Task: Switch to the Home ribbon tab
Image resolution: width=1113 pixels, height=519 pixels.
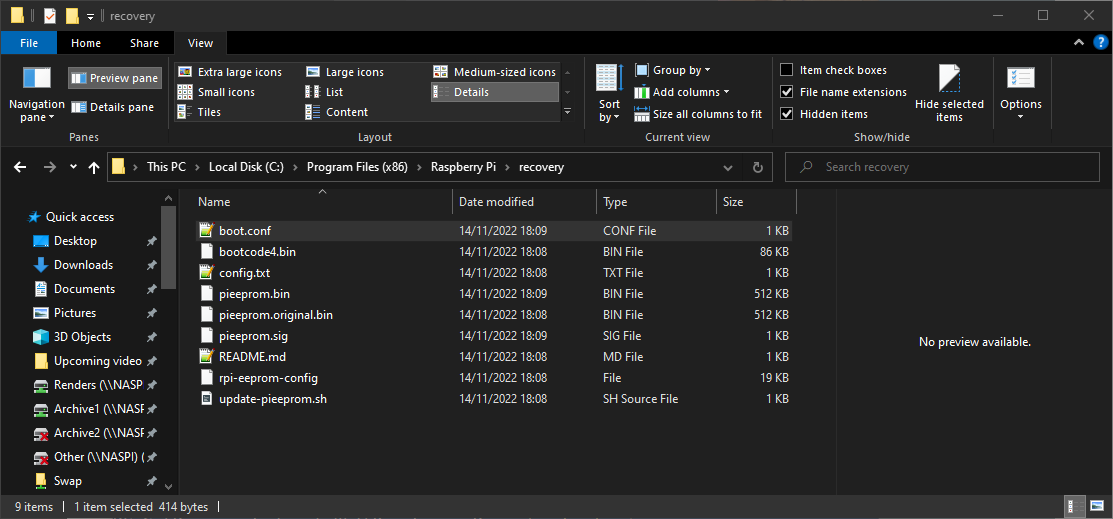Action: [x=86, y=43]
